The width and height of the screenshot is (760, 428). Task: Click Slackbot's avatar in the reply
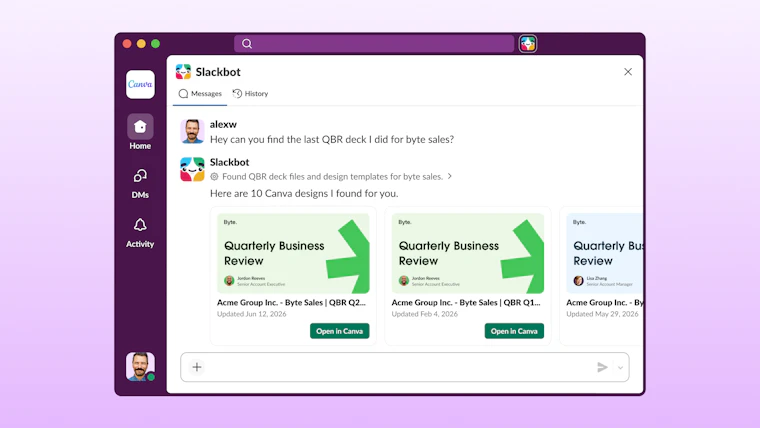pos(192,169)
